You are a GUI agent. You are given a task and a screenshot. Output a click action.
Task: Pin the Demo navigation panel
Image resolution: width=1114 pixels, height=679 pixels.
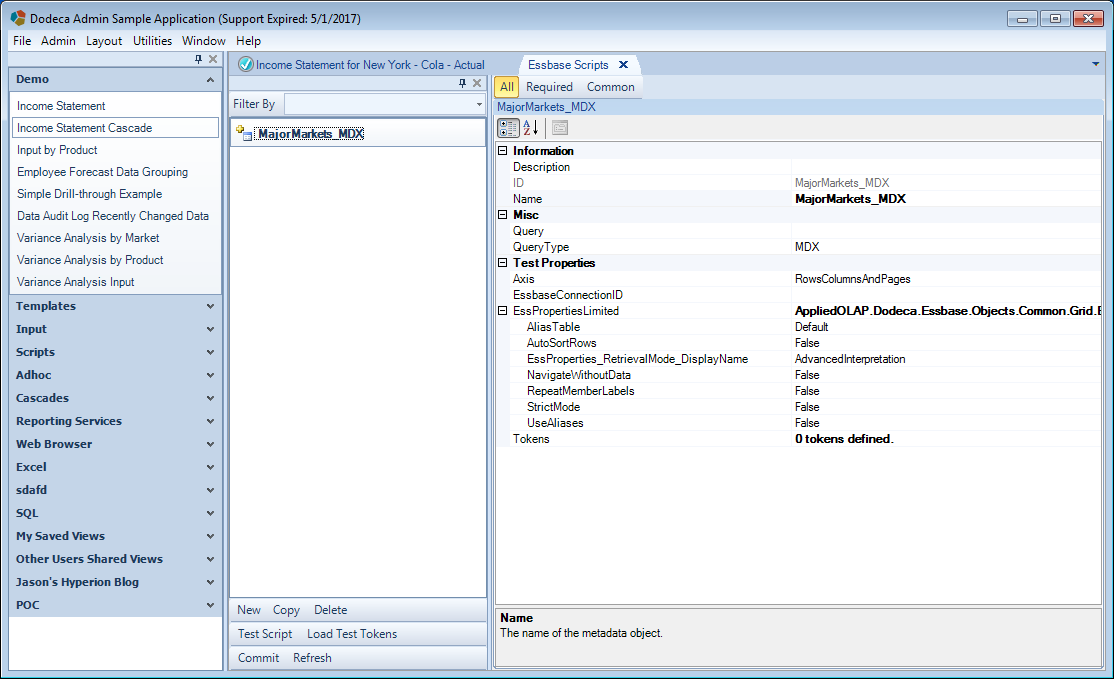coord(198,59)
